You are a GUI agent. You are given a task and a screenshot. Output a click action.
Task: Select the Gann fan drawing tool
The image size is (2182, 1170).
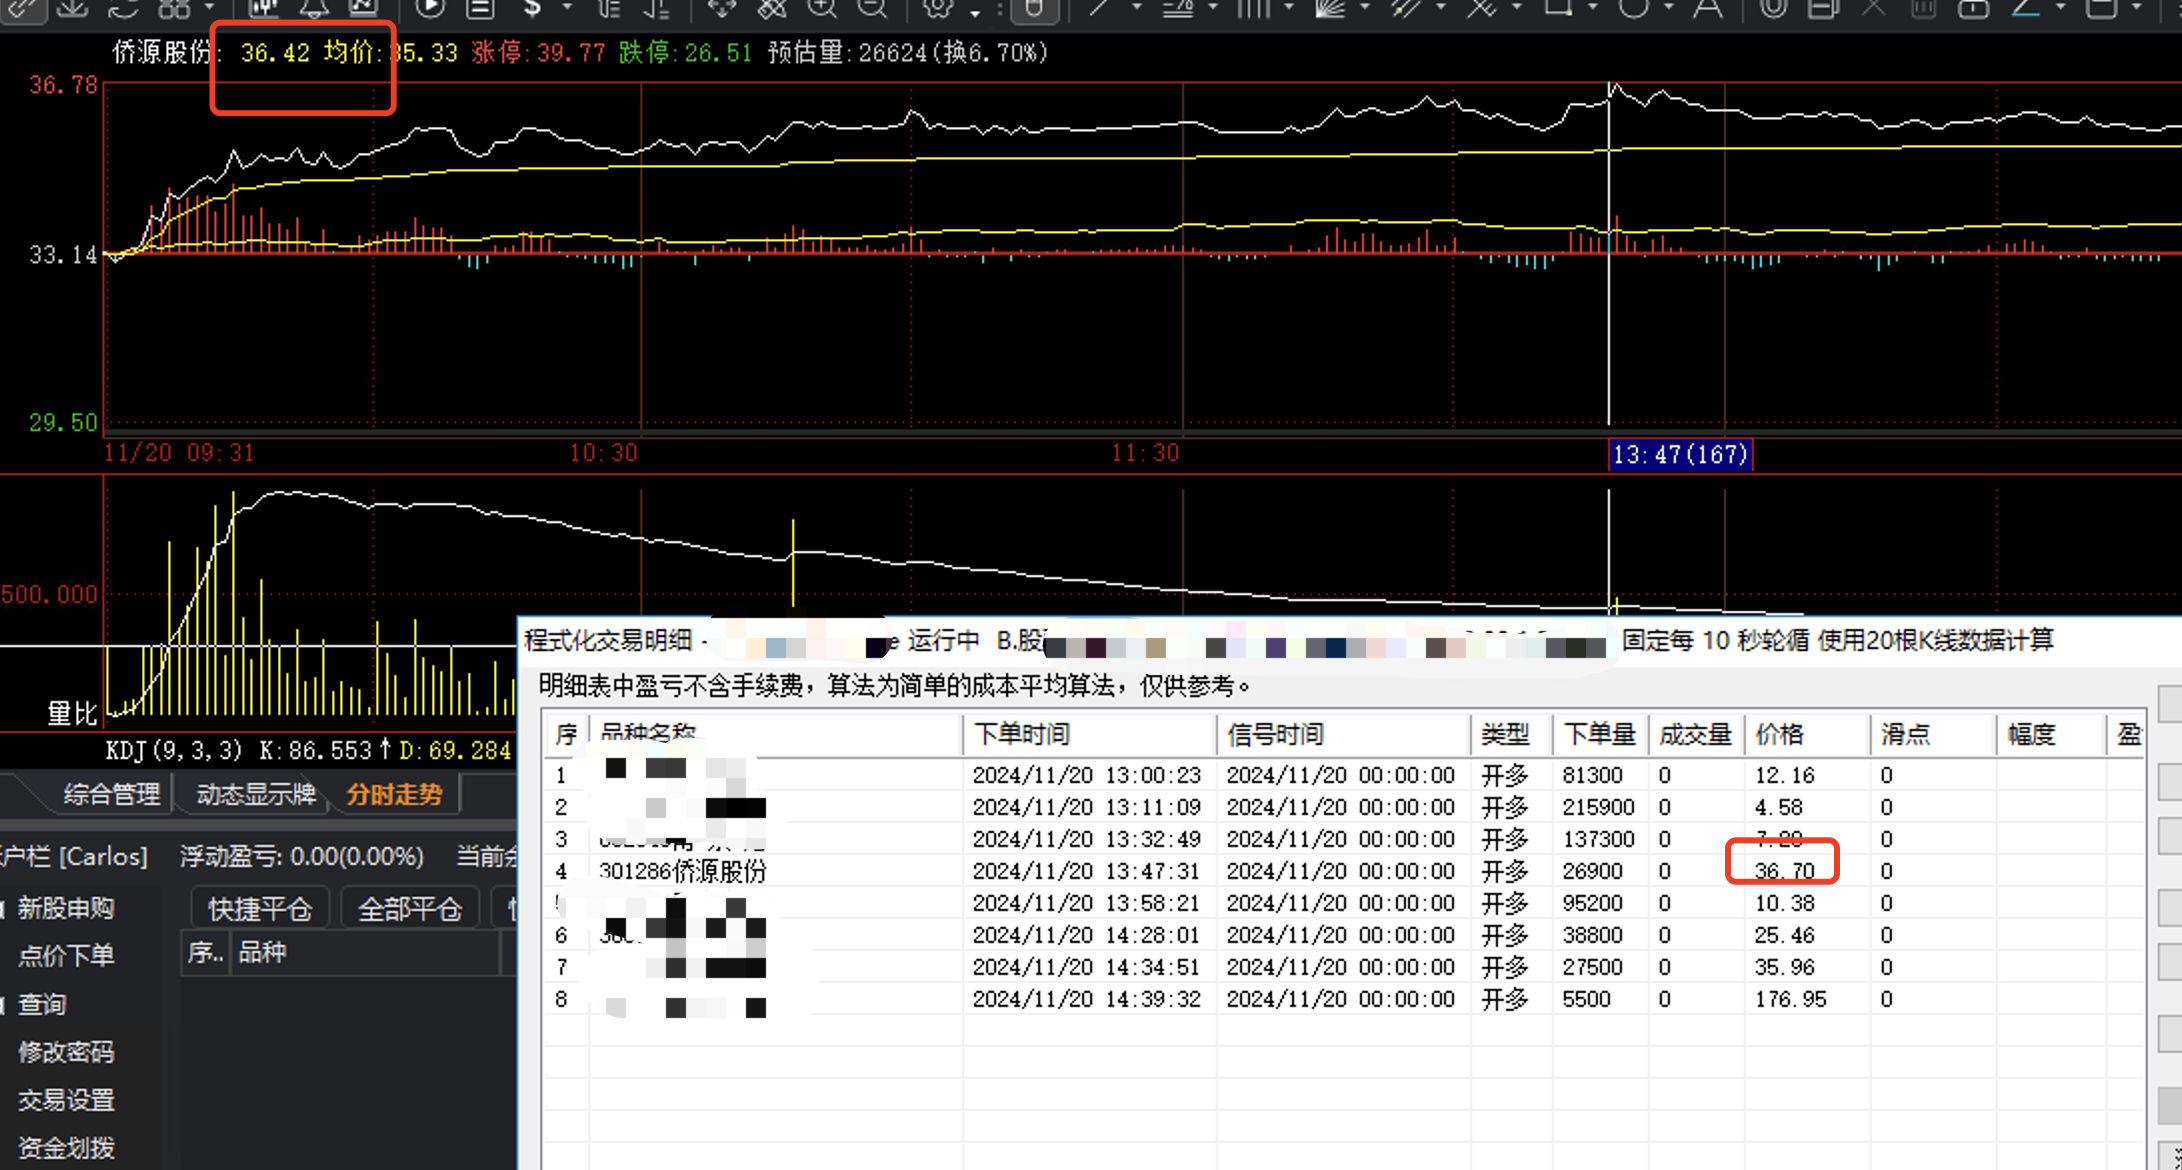1329,8
